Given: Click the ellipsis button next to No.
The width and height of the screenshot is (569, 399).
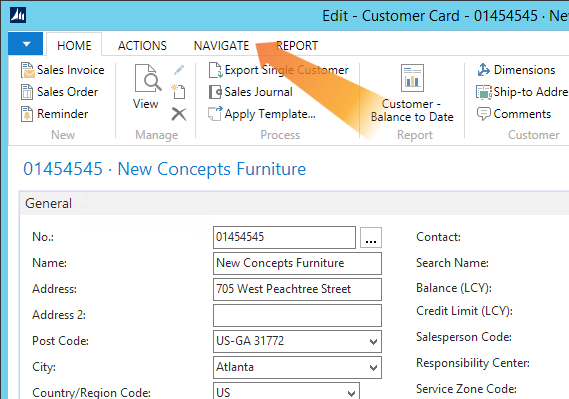Looking at the screenshot, I should pyautogui.click(x=371, y=238).
